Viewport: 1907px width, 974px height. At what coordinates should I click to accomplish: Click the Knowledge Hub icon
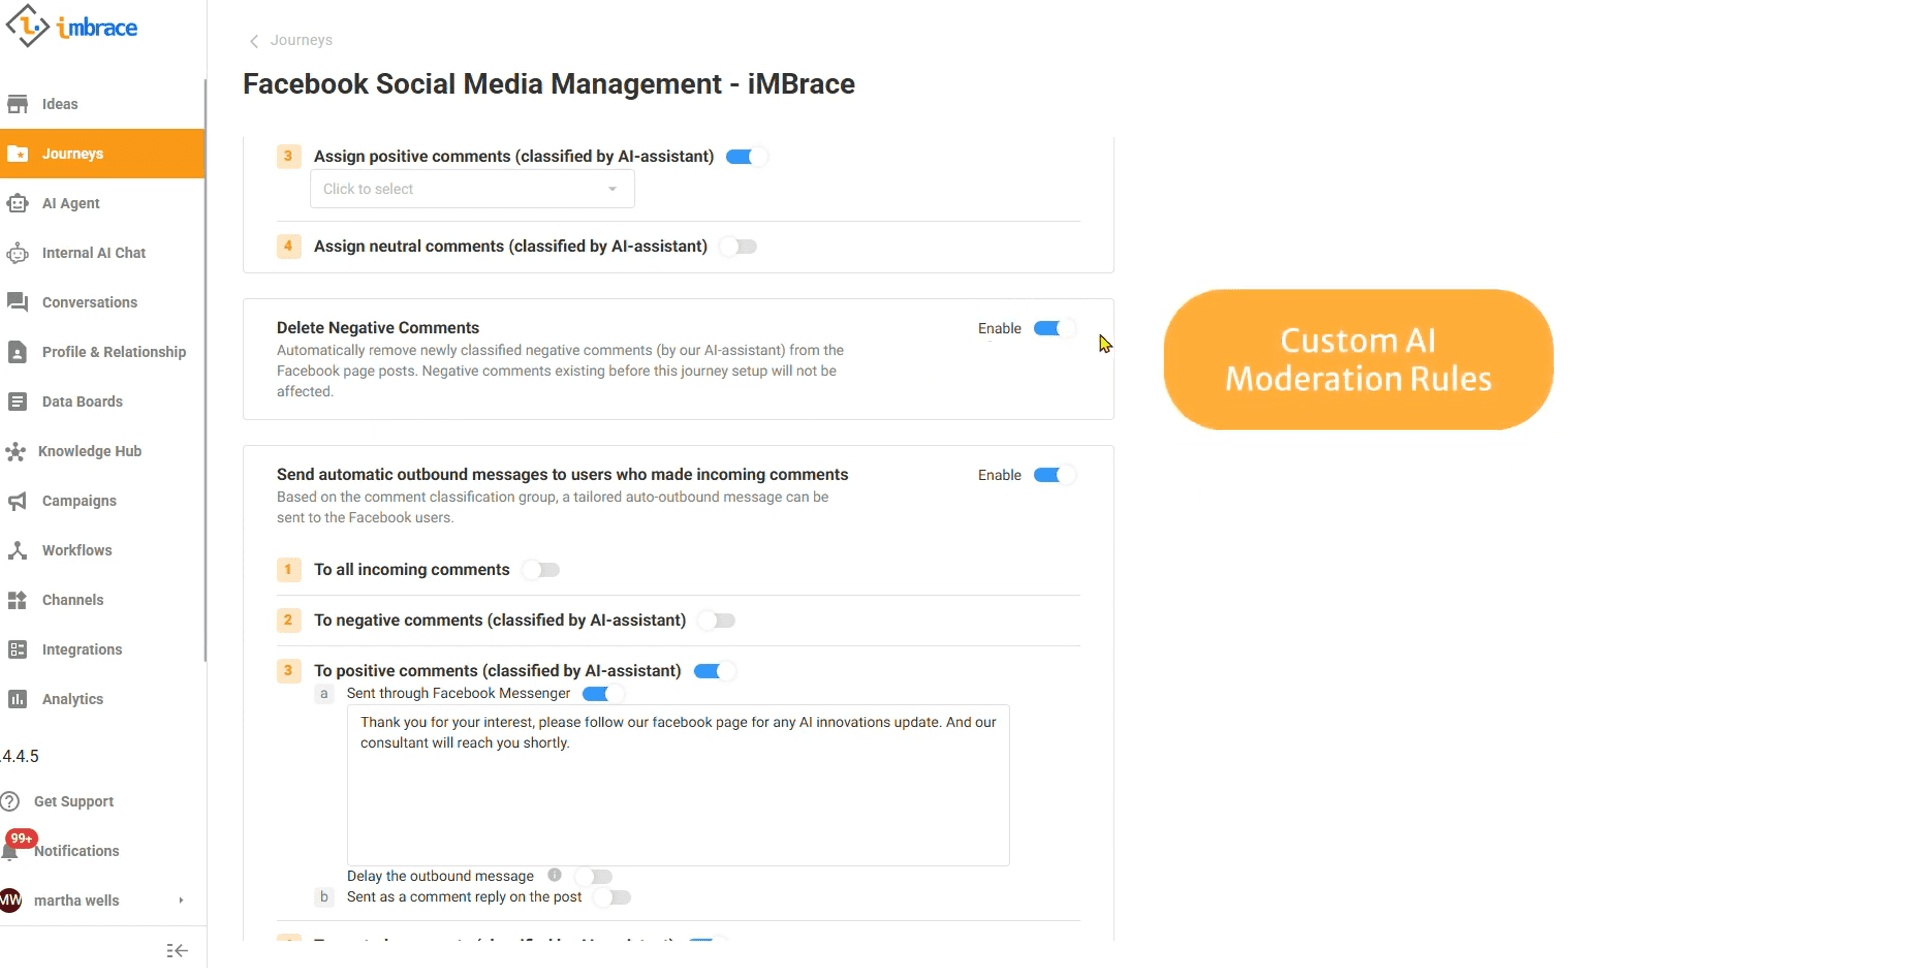click(x=15, y=452)
